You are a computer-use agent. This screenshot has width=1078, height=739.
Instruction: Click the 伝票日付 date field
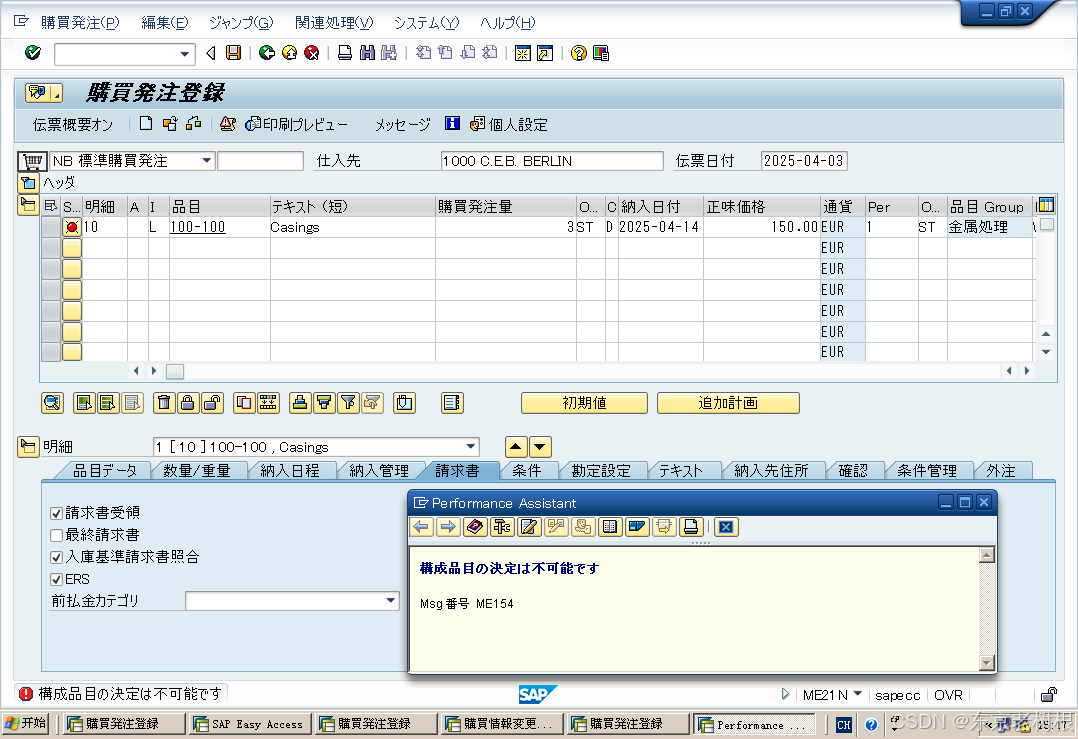click(804, 161)
